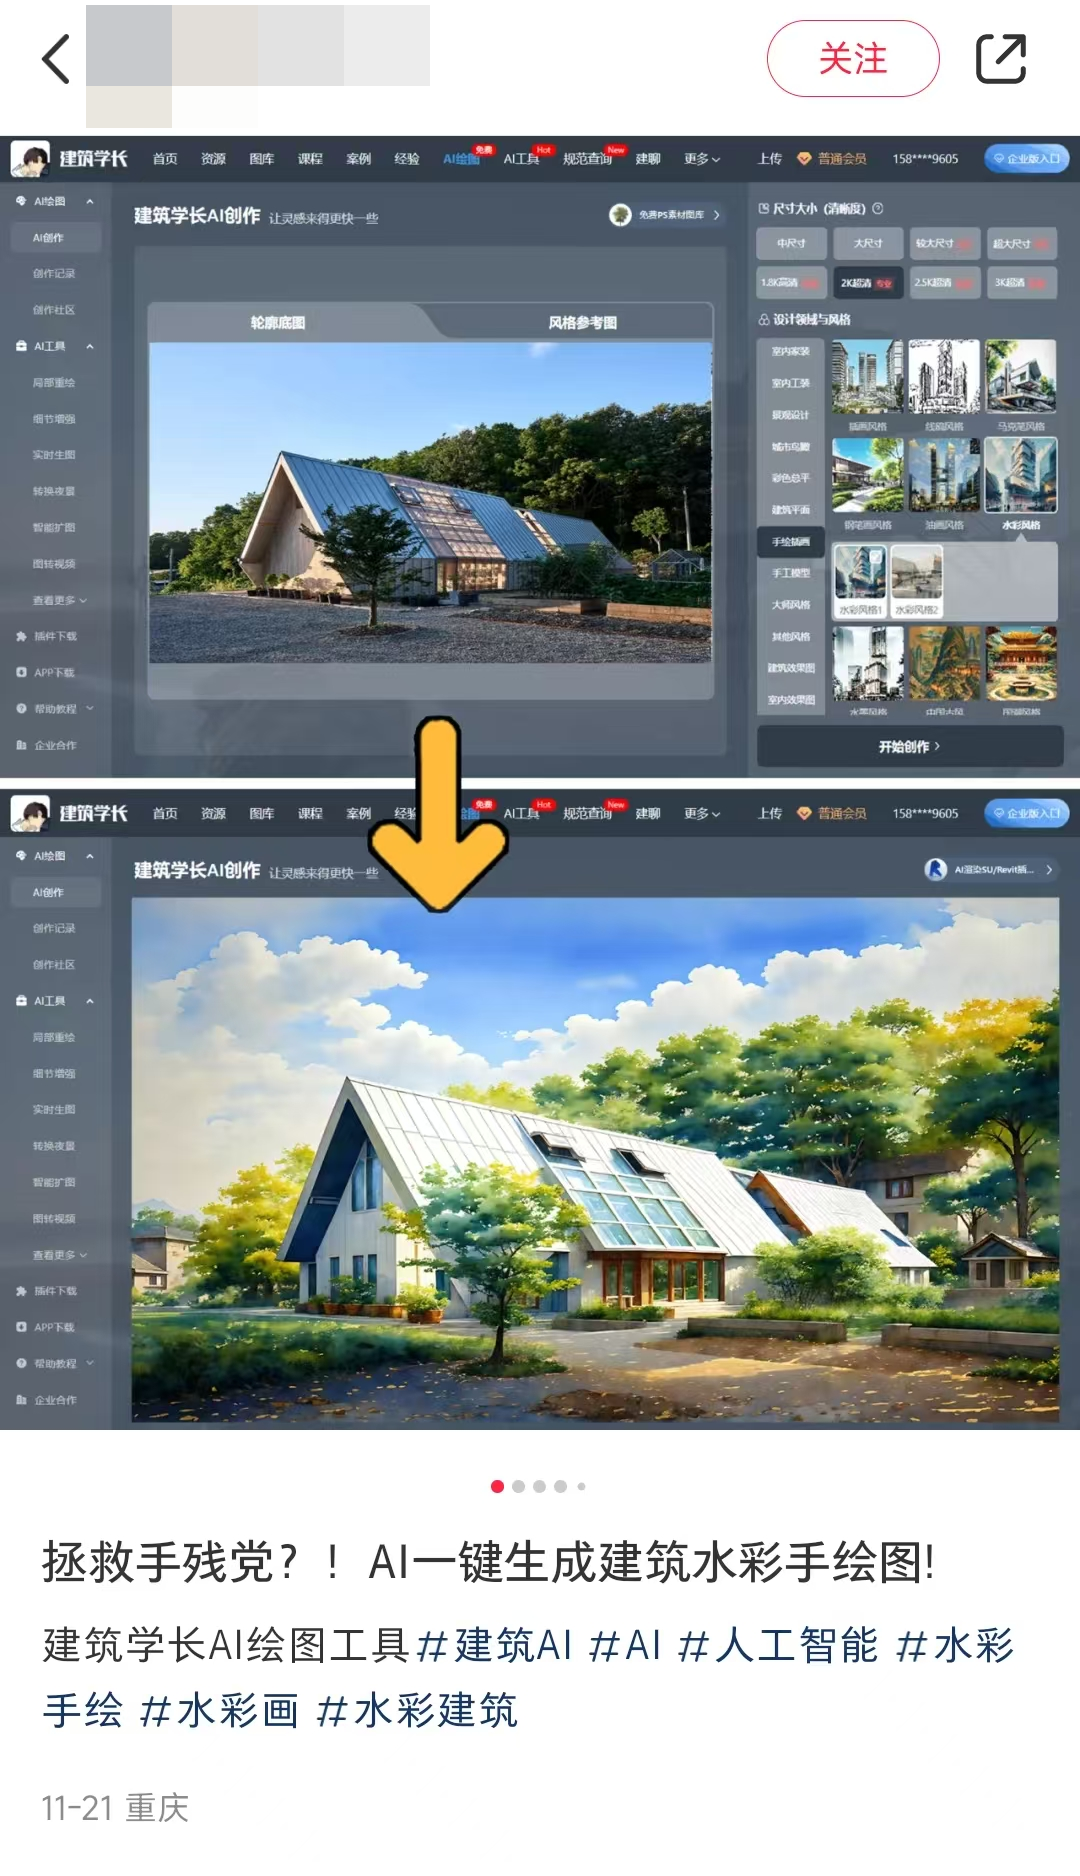The width and height of the screenshot is (1080, 1876).
Task: Collapse AI绘图 section in upper screenshot sidebar
Action: tap(90, 201)
